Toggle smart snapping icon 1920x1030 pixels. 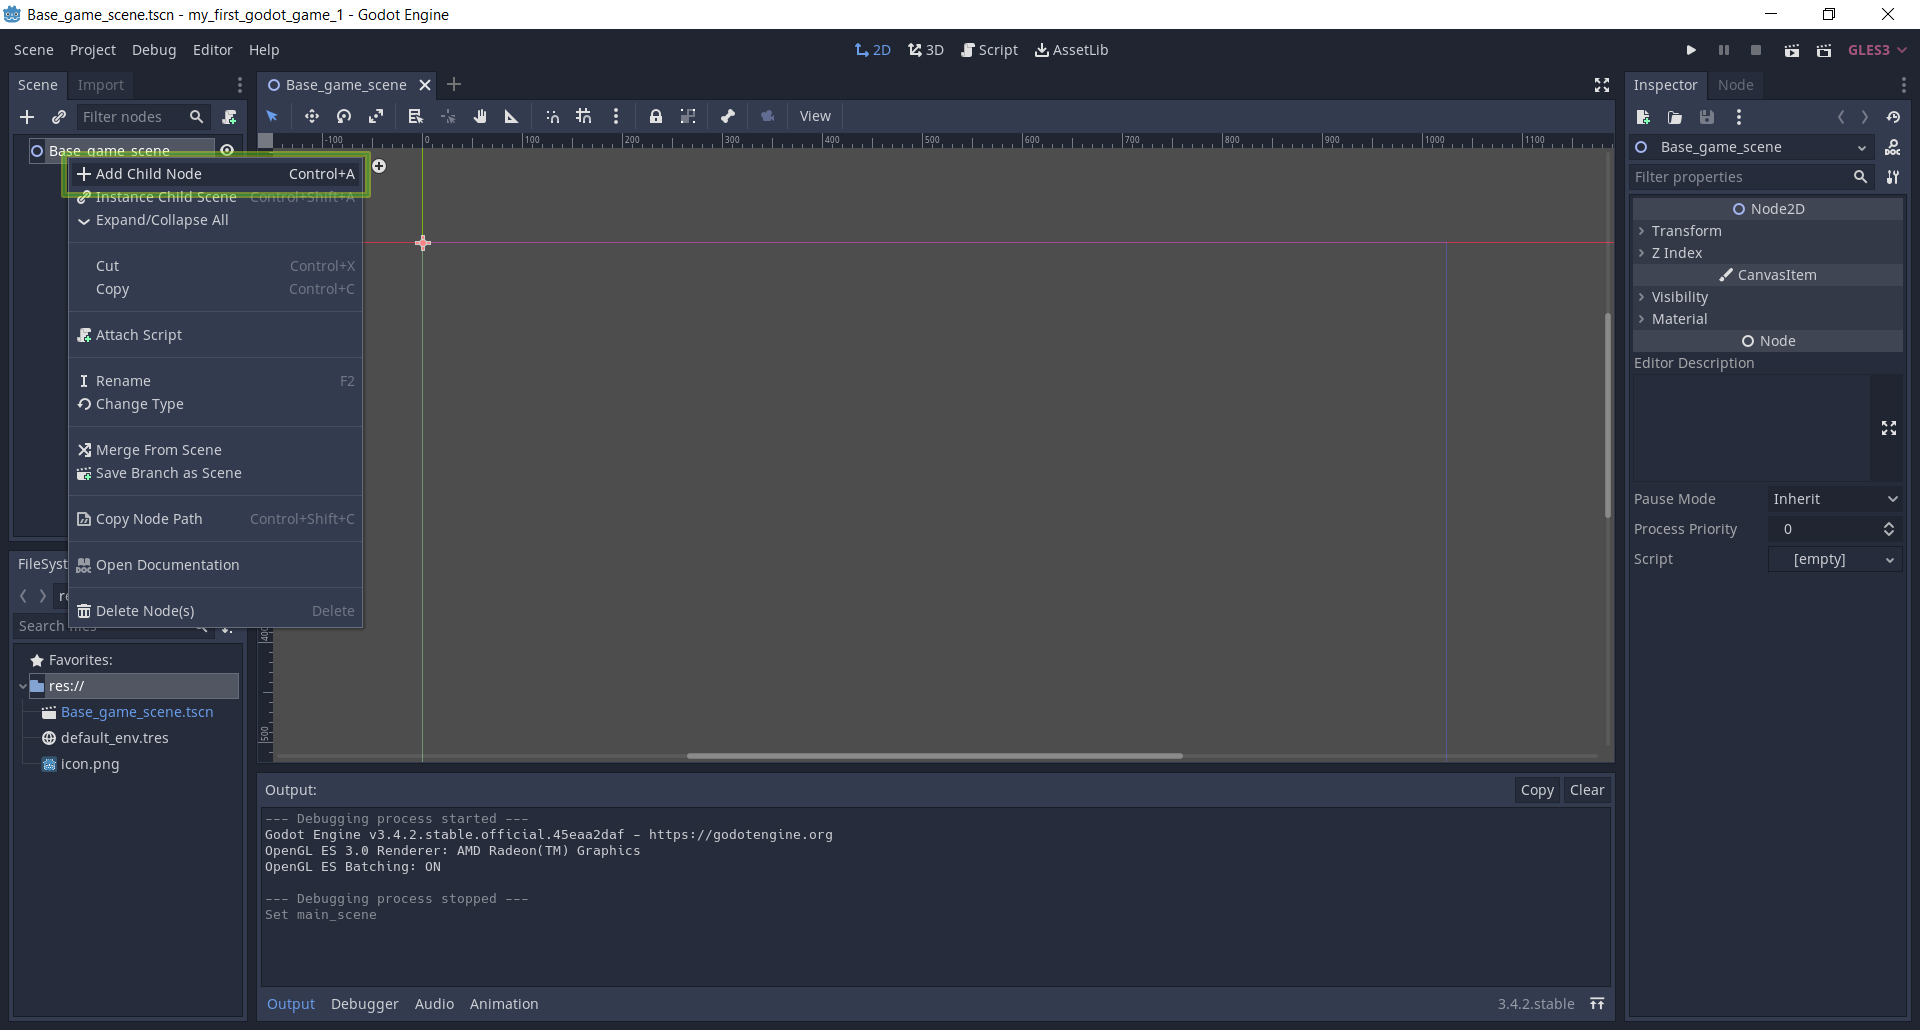click(552, 116)
